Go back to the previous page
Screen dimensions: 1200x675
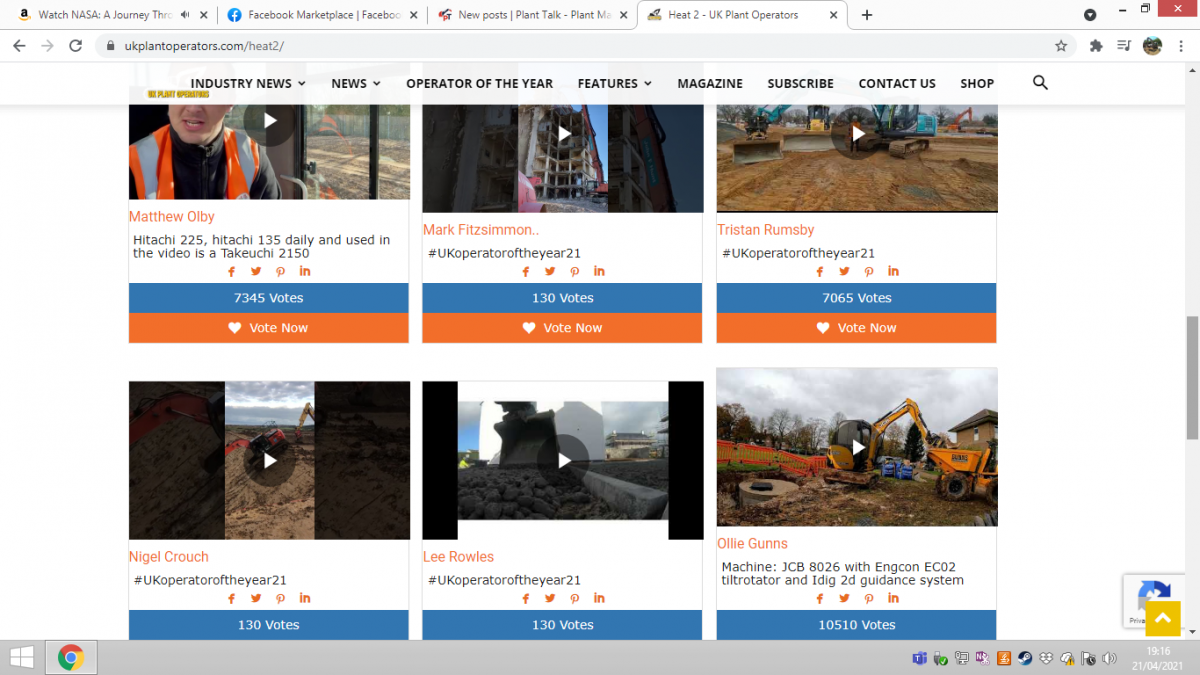click(19, 46)
